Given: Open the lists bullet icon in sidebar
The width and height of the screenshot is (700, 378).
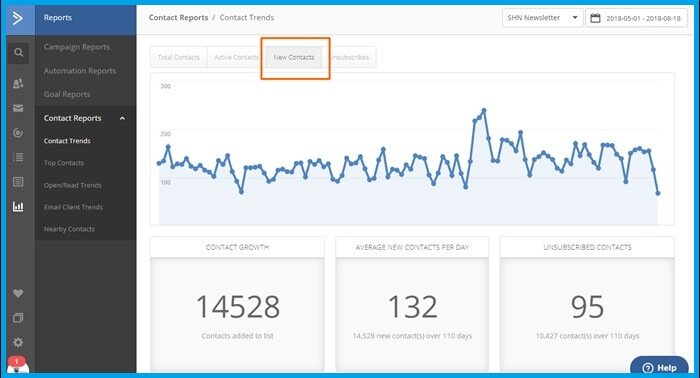Looking at the screenshot, I should click(18, 157).
